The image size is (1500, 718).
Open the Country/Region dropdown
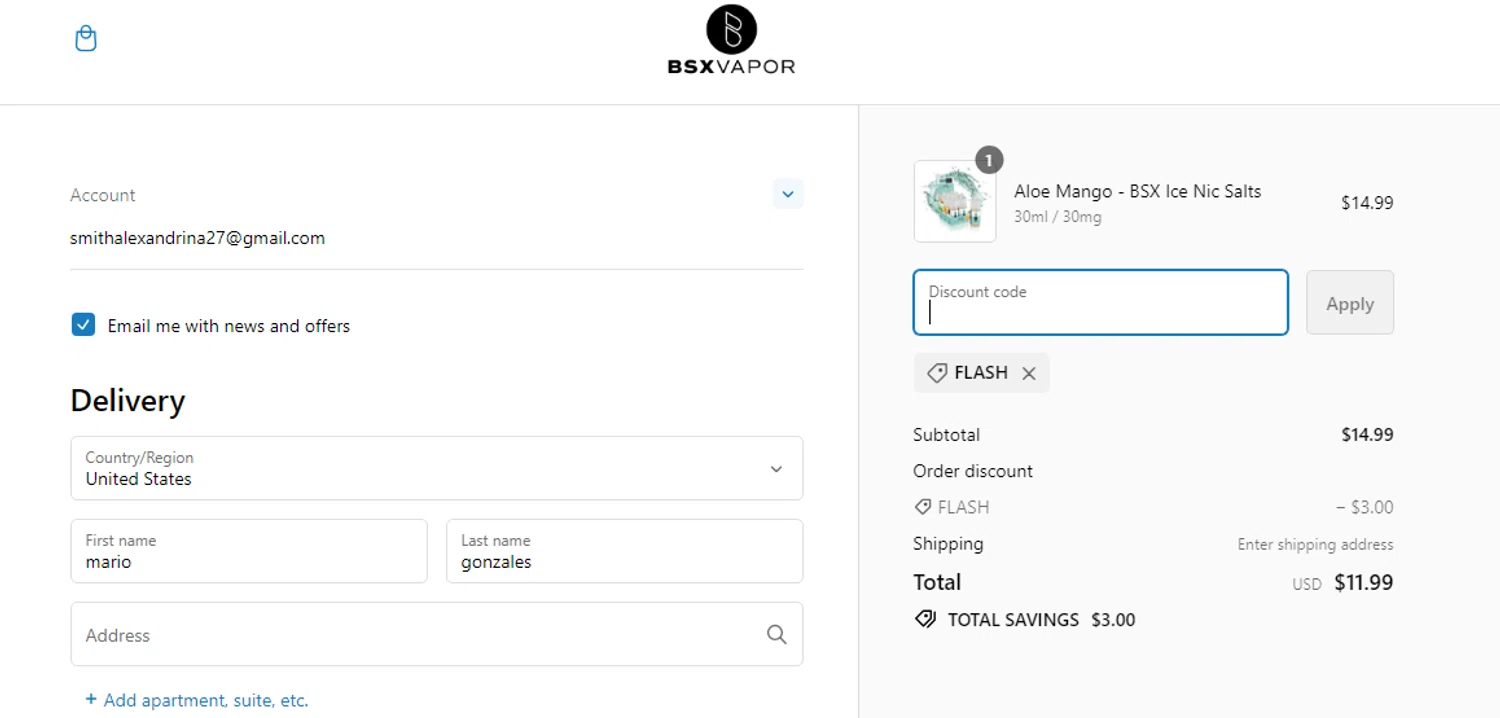437,468
